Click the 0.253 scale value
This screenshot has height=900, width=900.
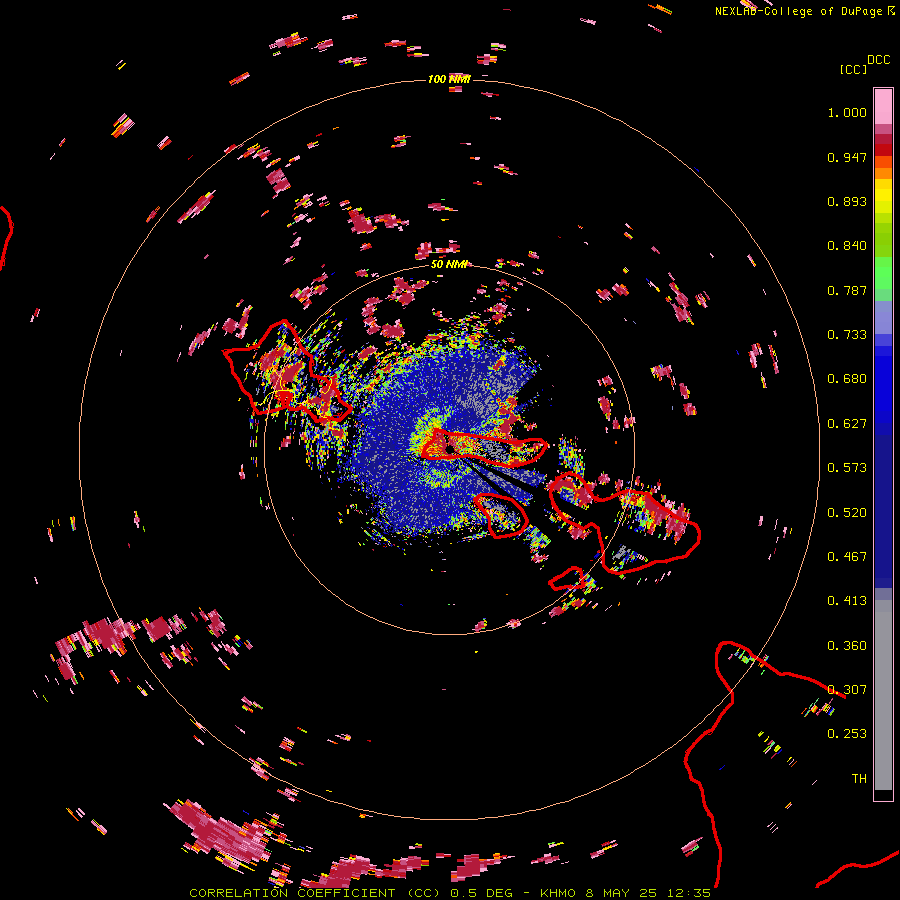point(847,734)
